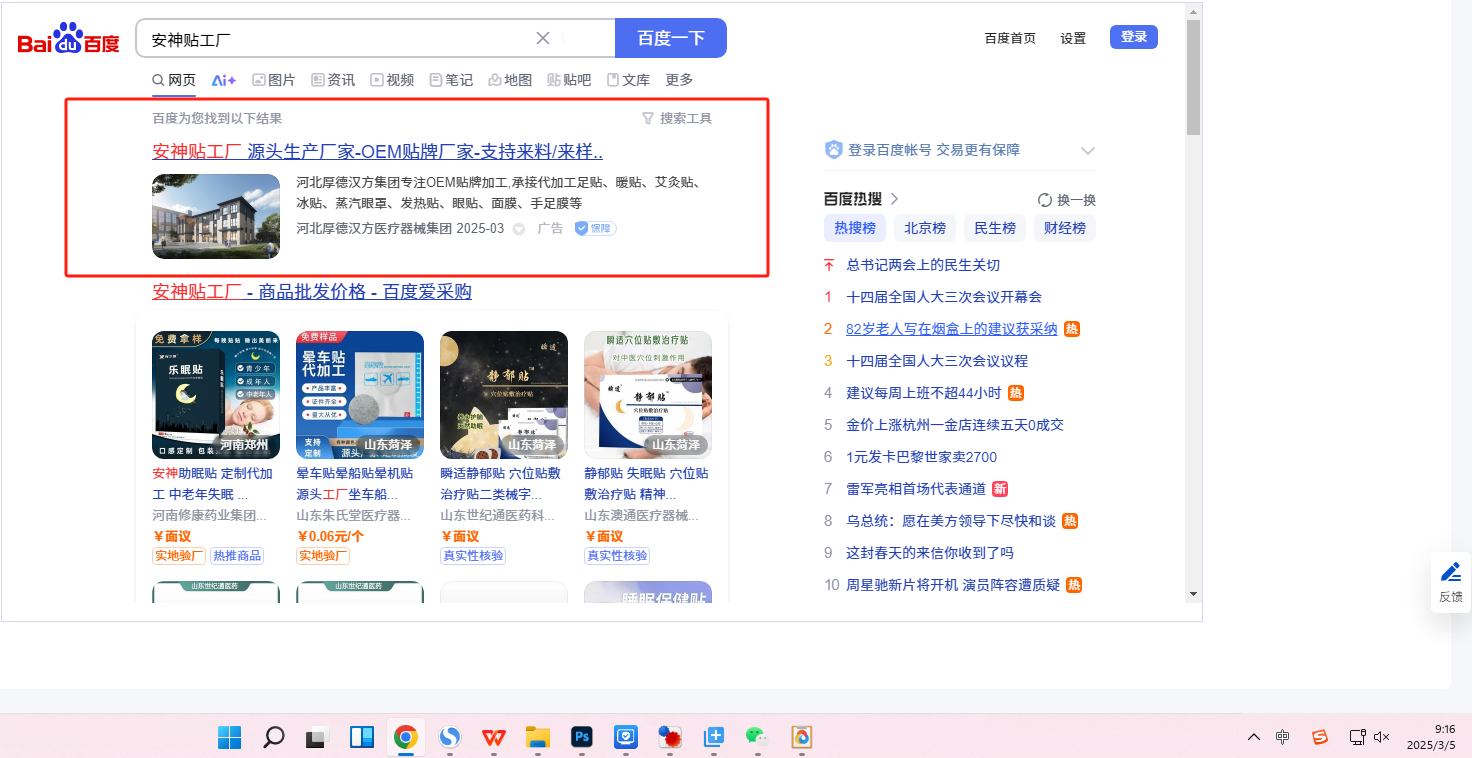Open hot topic 82岁老人写在烟盒上的建议获采纳
Screen dimensions: 1472x758
pos(952,329)
